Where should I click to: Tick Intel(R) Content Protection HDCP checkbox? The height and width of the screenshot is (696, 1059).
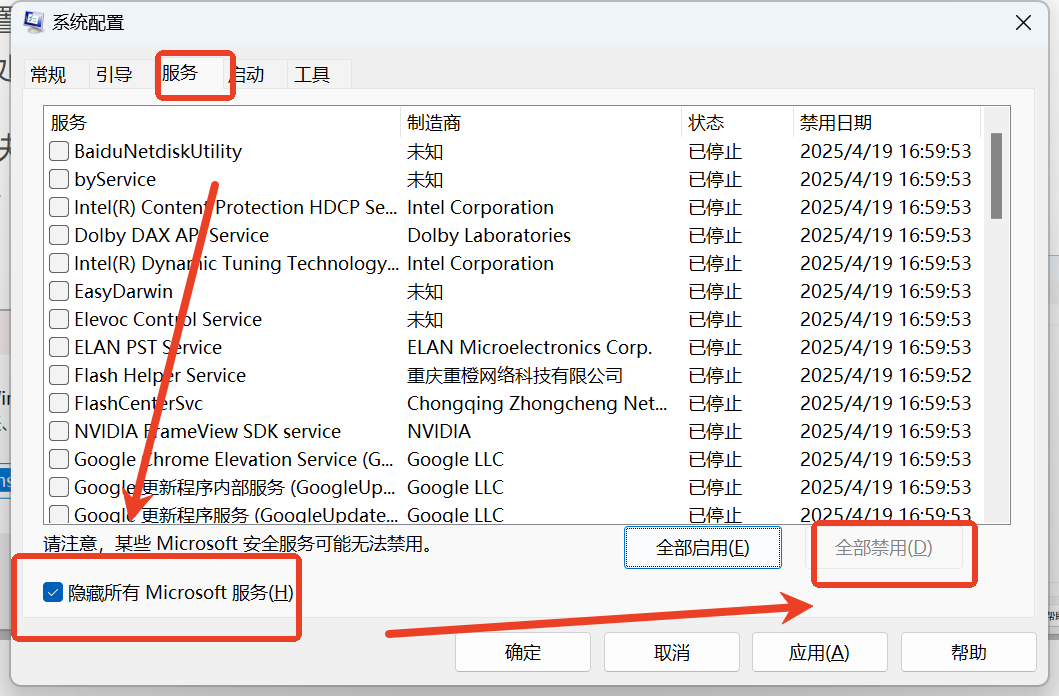[59, 207]
